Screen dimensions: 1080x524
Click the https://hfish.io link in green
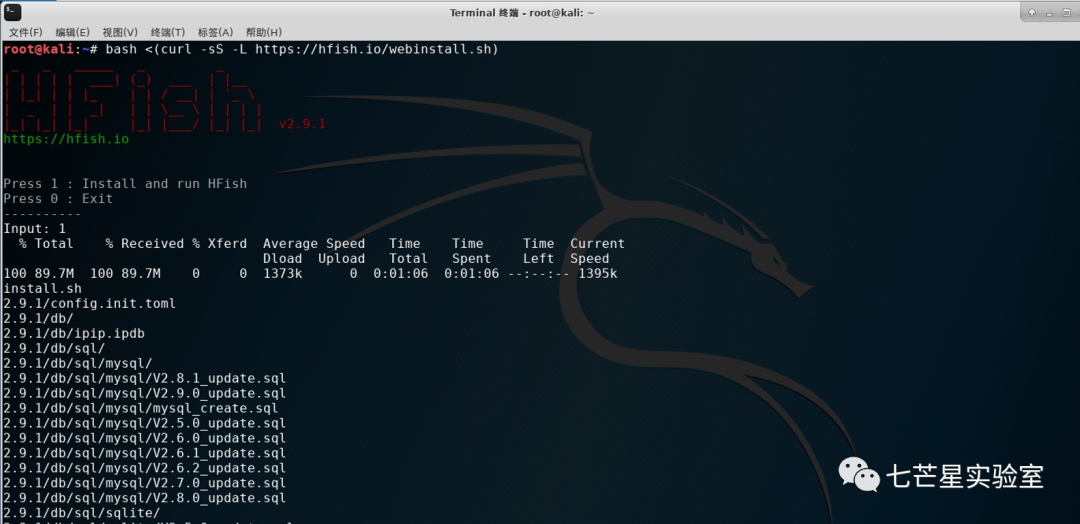coord(66,139)
